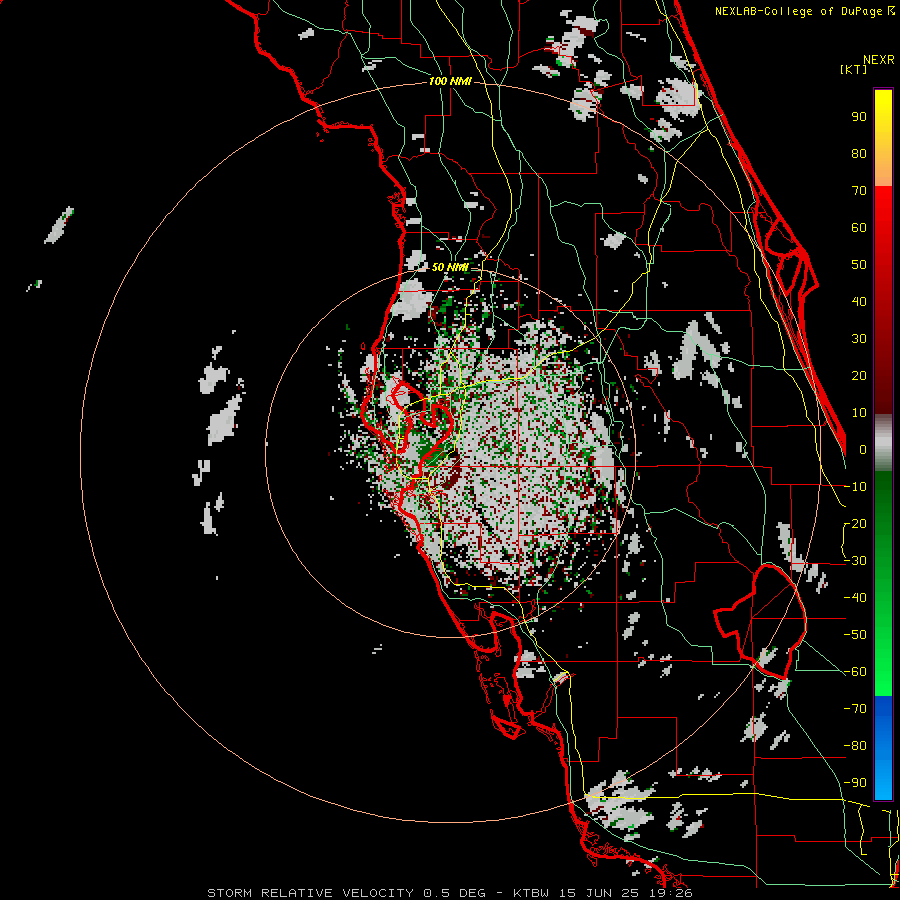The height and width of the screenshot is (900, 900).
Task: Click the -40 scale value
Action: (855, 598)
